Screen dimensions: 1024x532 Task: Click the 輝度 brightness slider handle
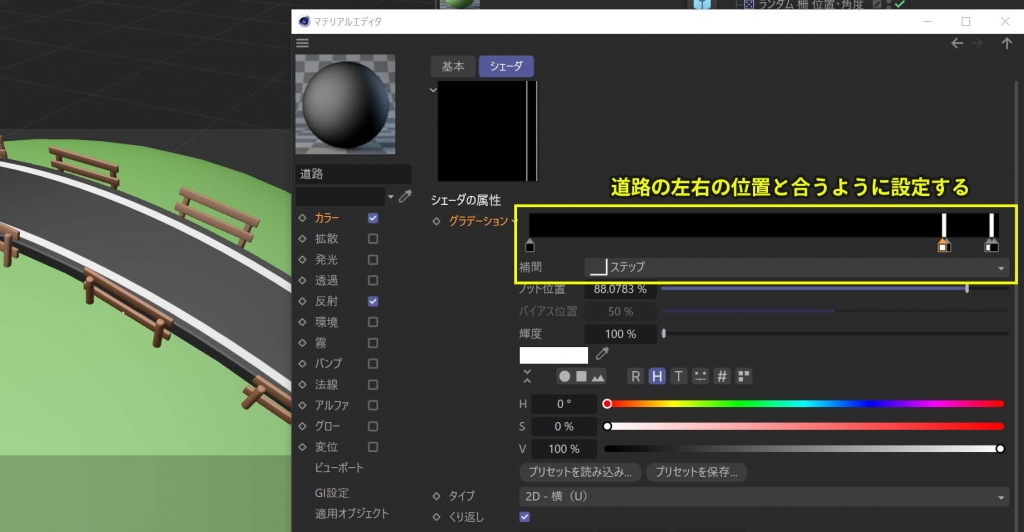coord(664,334)
